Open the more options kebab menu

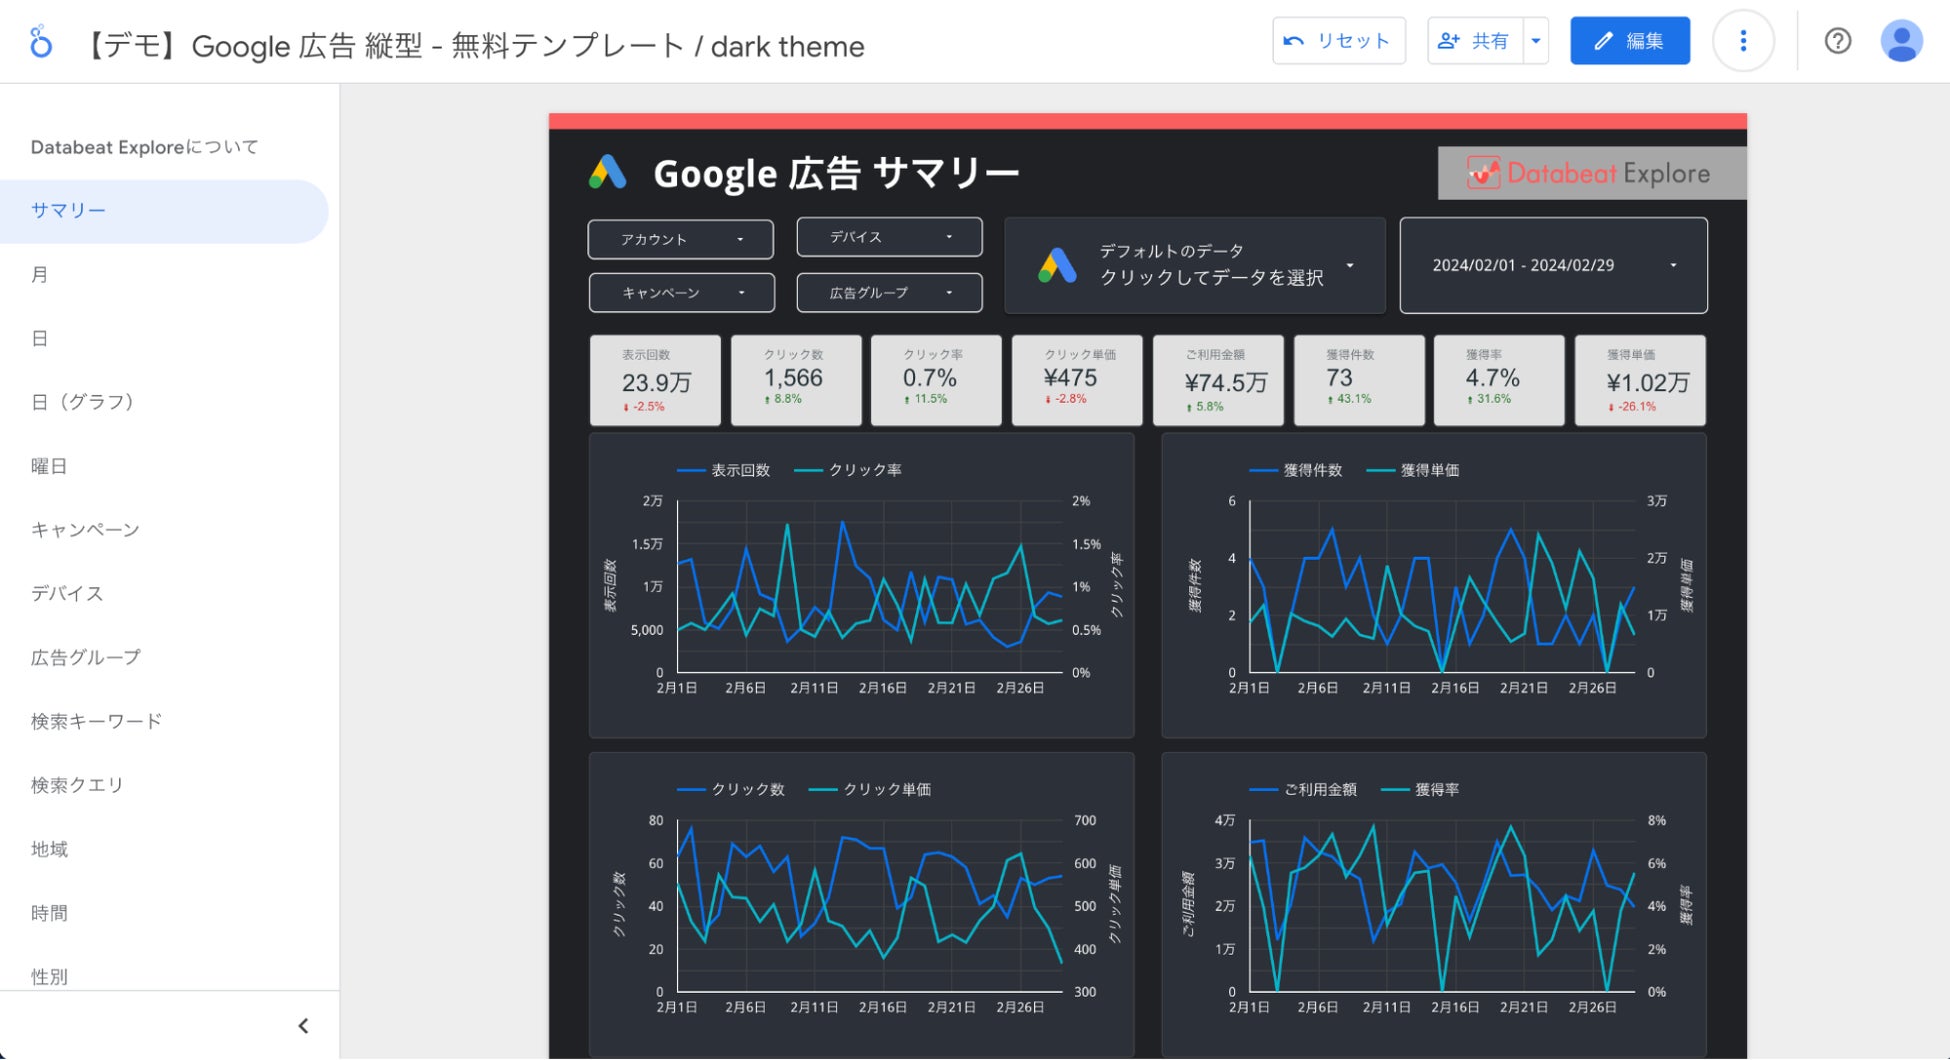1743,41
